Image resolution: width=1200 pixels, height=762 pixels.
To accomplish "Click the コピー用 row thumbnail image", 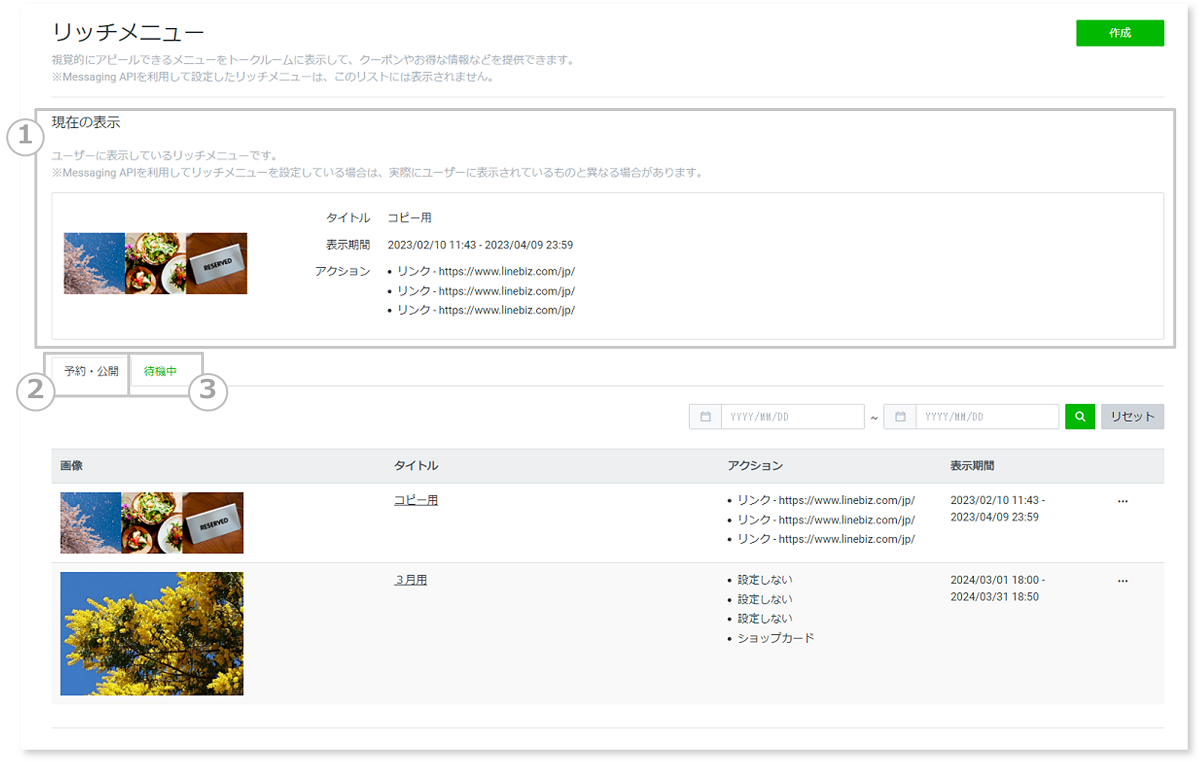I will tap(151, 523).
